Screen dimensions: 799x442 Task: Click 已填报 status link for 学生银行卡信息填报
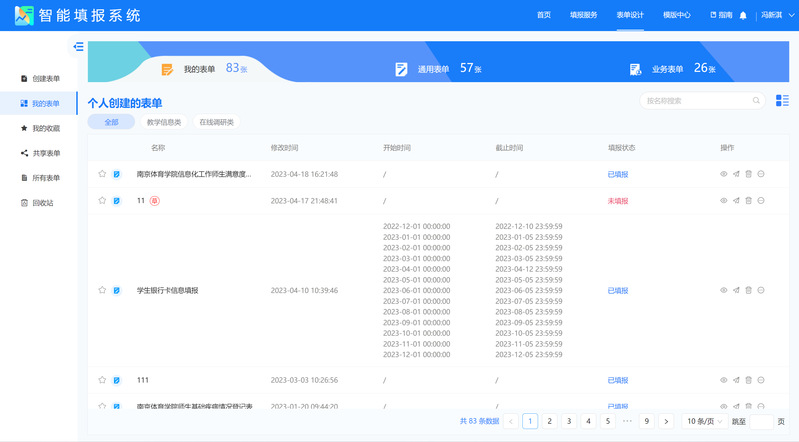click(x=618, y=290)
